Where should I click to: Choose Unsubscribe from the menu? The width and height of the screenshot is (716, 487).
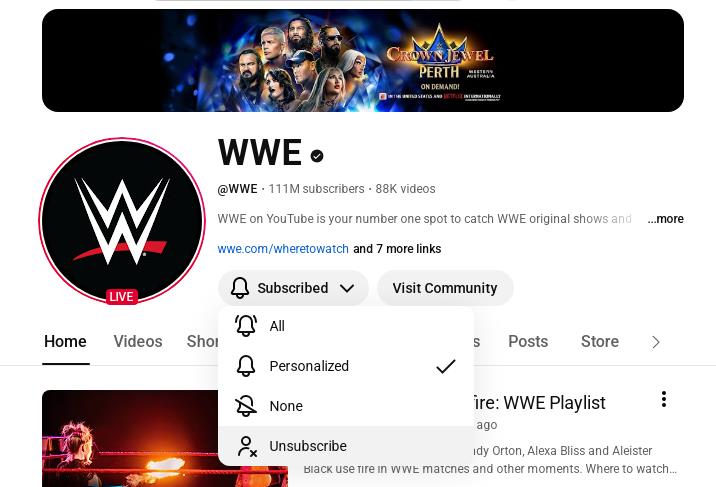point(346,446)
